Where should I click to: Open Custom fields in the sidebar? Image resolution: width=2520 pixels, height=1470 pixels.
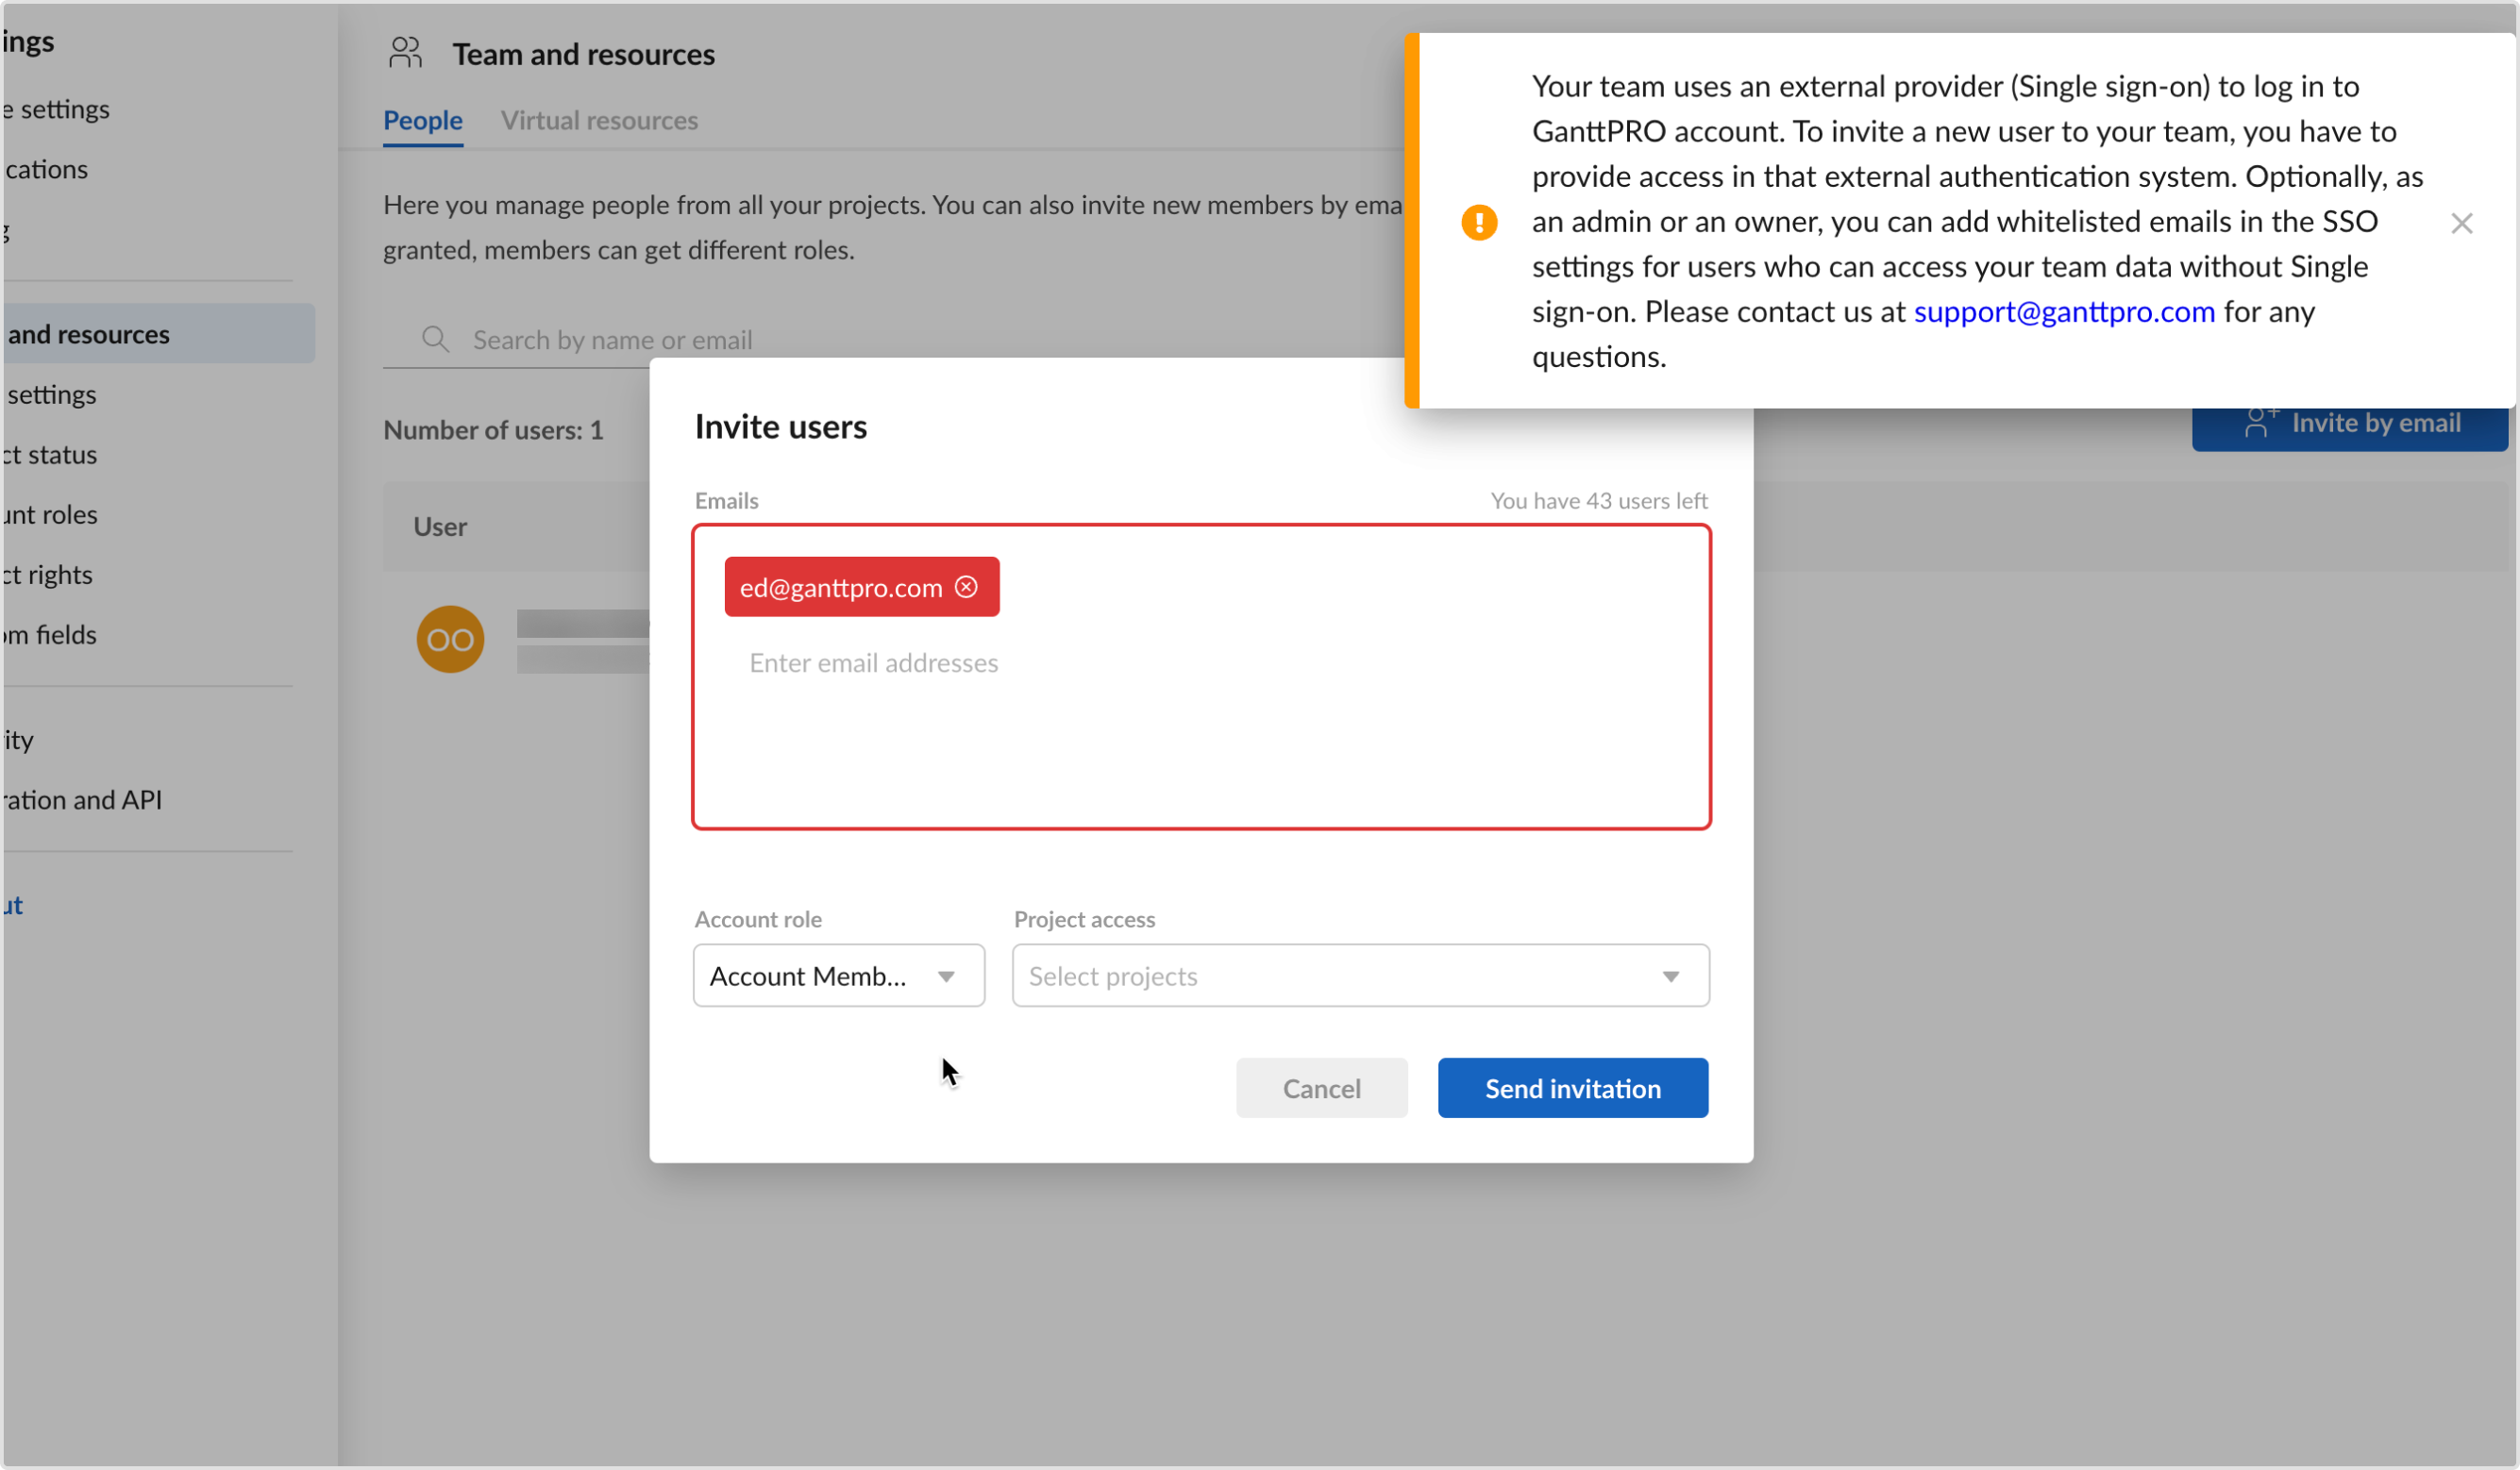coord(49,634)
